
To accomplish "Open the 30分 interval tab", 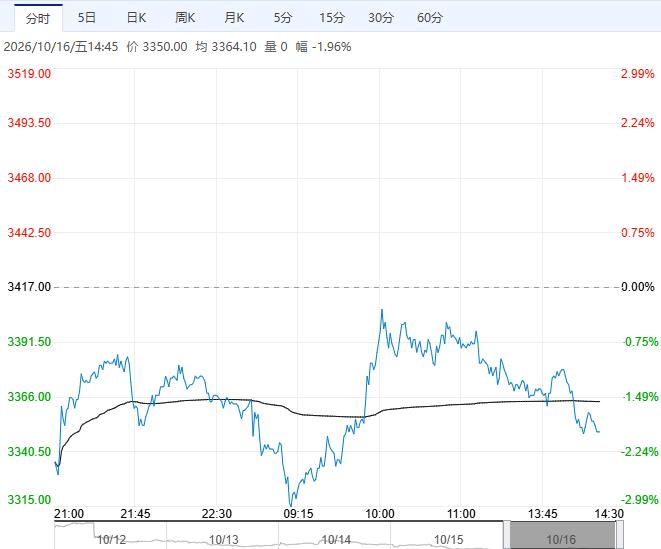I will click(x=381, y=18).
